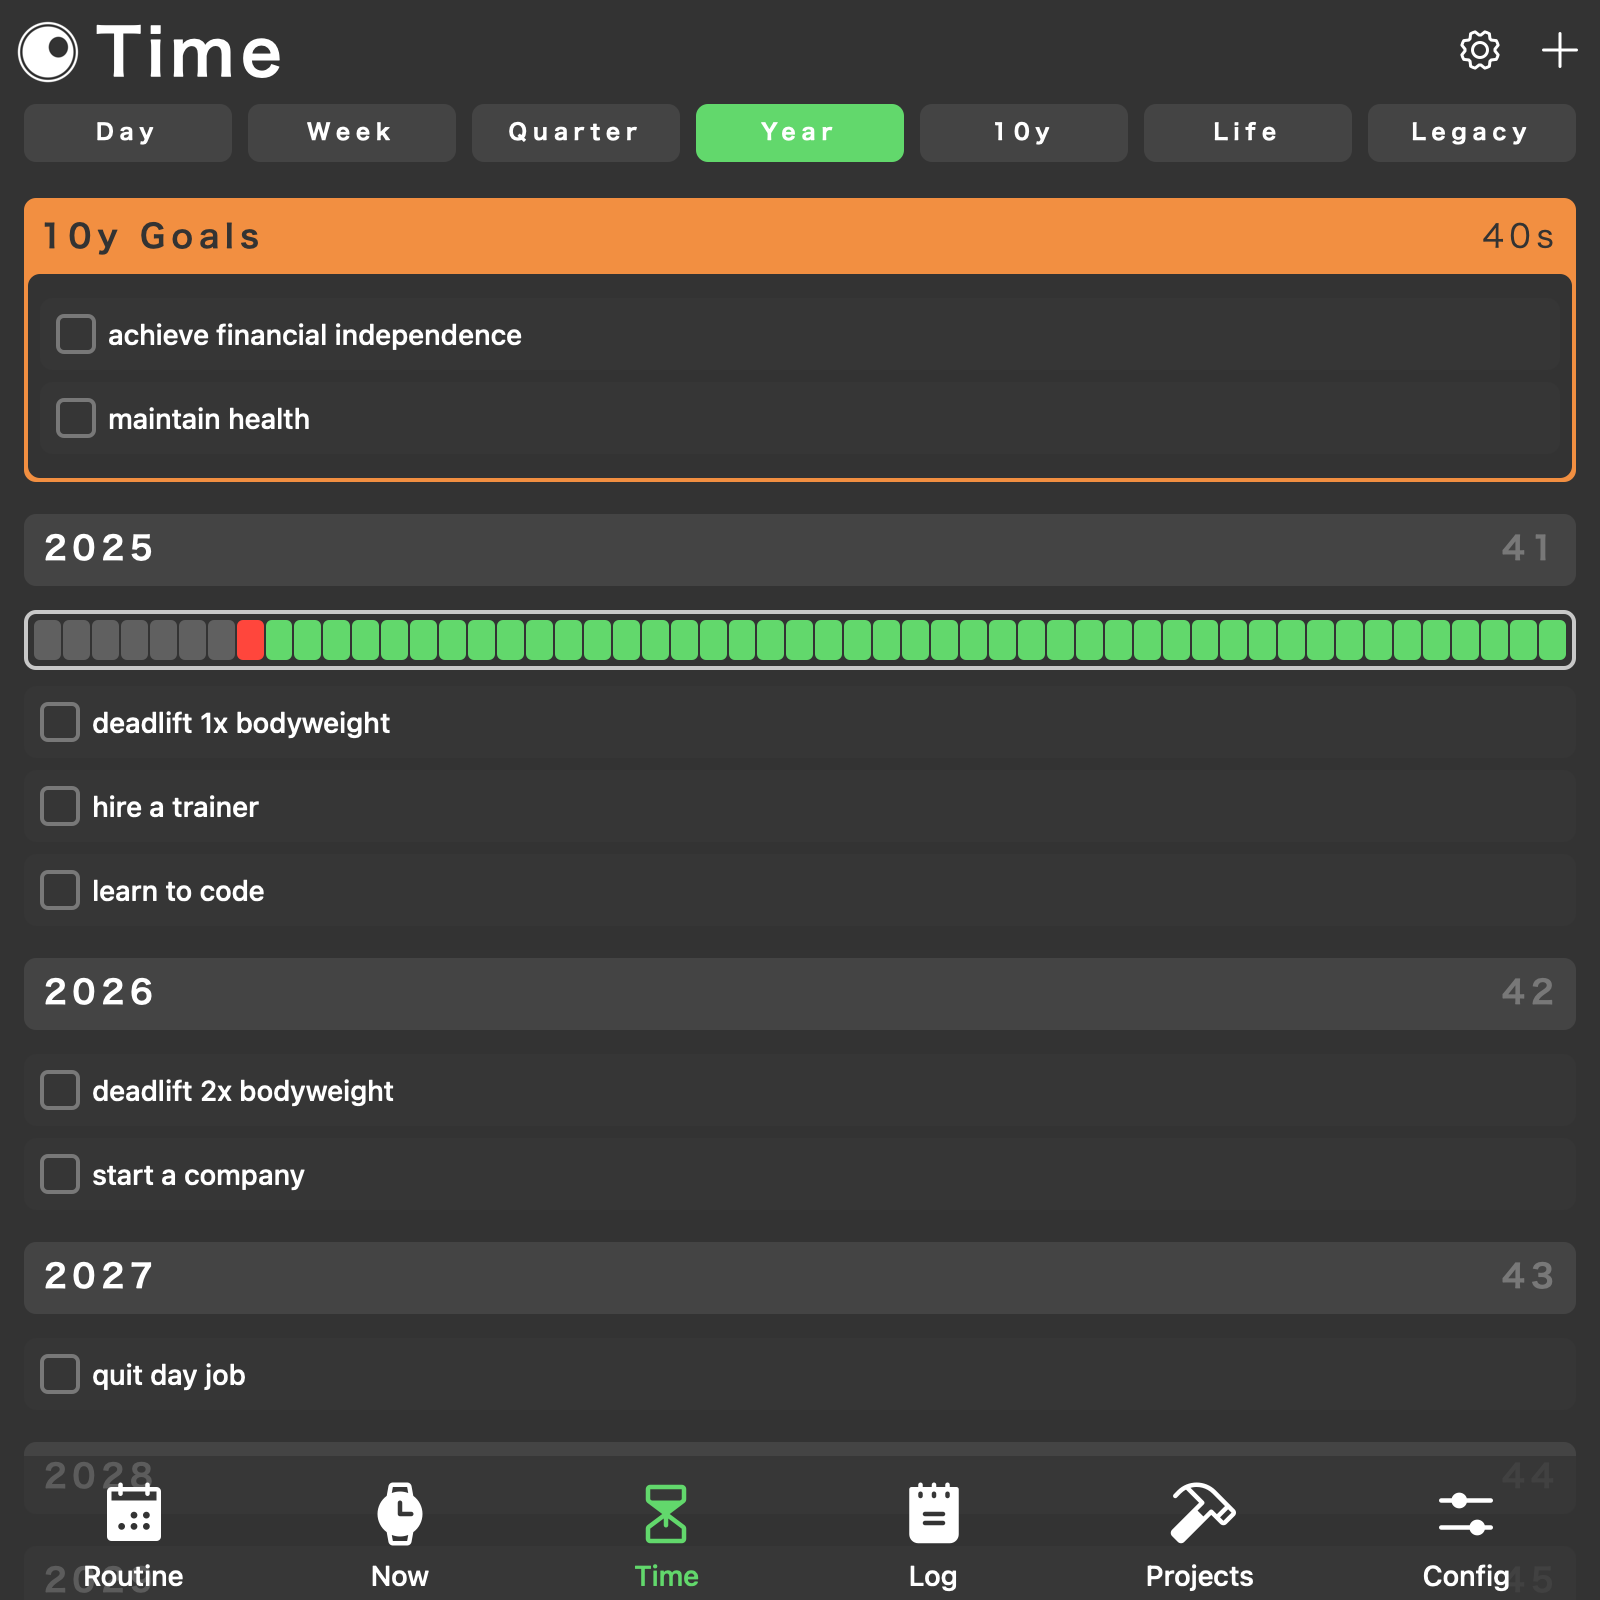Open the 'quit day job' goal
This screenshot has width=1600, height=1600.
pos(168,1375)
